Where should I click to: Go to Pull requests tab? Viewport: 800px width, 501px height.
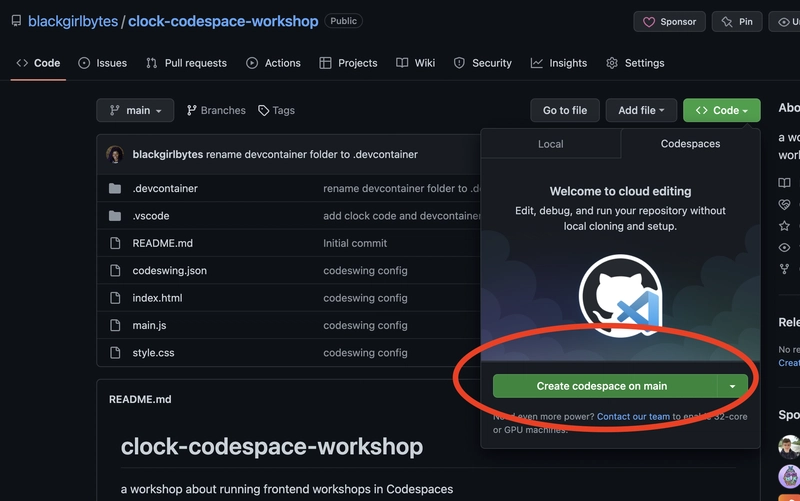point(186,63)
